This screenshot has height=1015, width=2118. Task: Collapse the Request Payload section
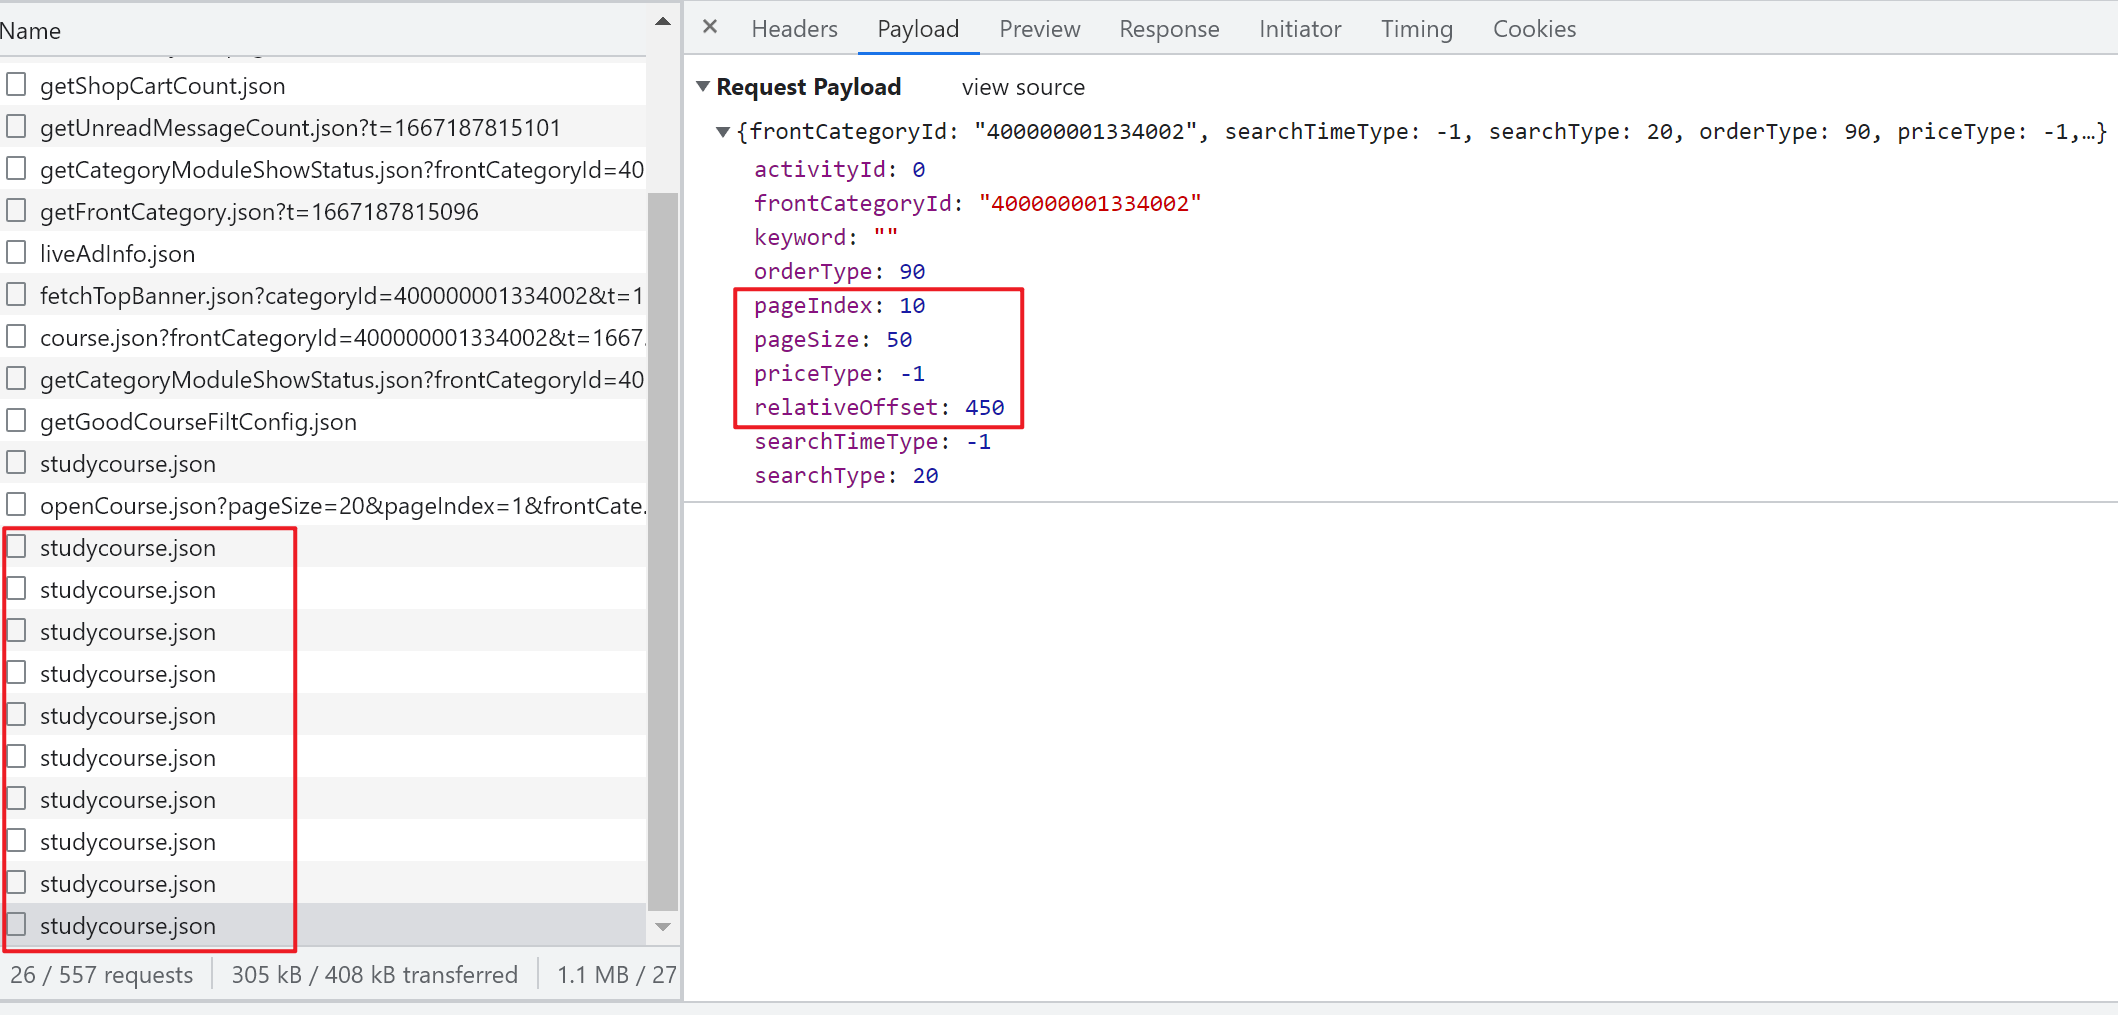[703, 87]
